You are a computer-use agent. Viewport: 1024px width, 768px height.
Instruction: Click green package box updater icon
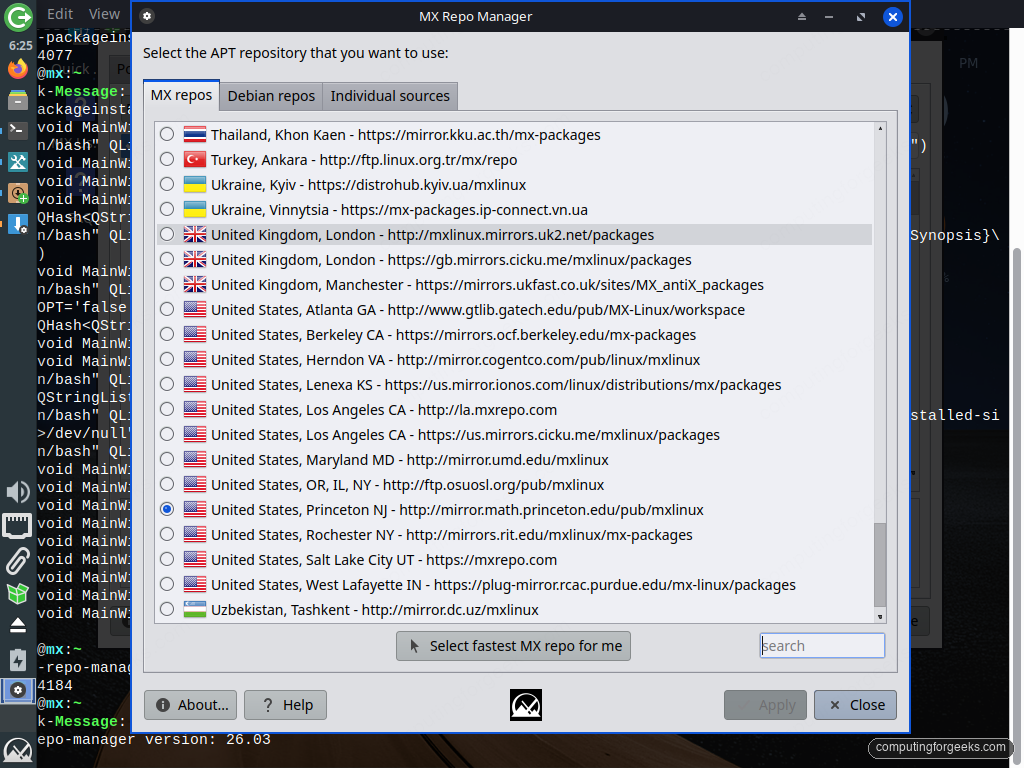coord(18,593)
